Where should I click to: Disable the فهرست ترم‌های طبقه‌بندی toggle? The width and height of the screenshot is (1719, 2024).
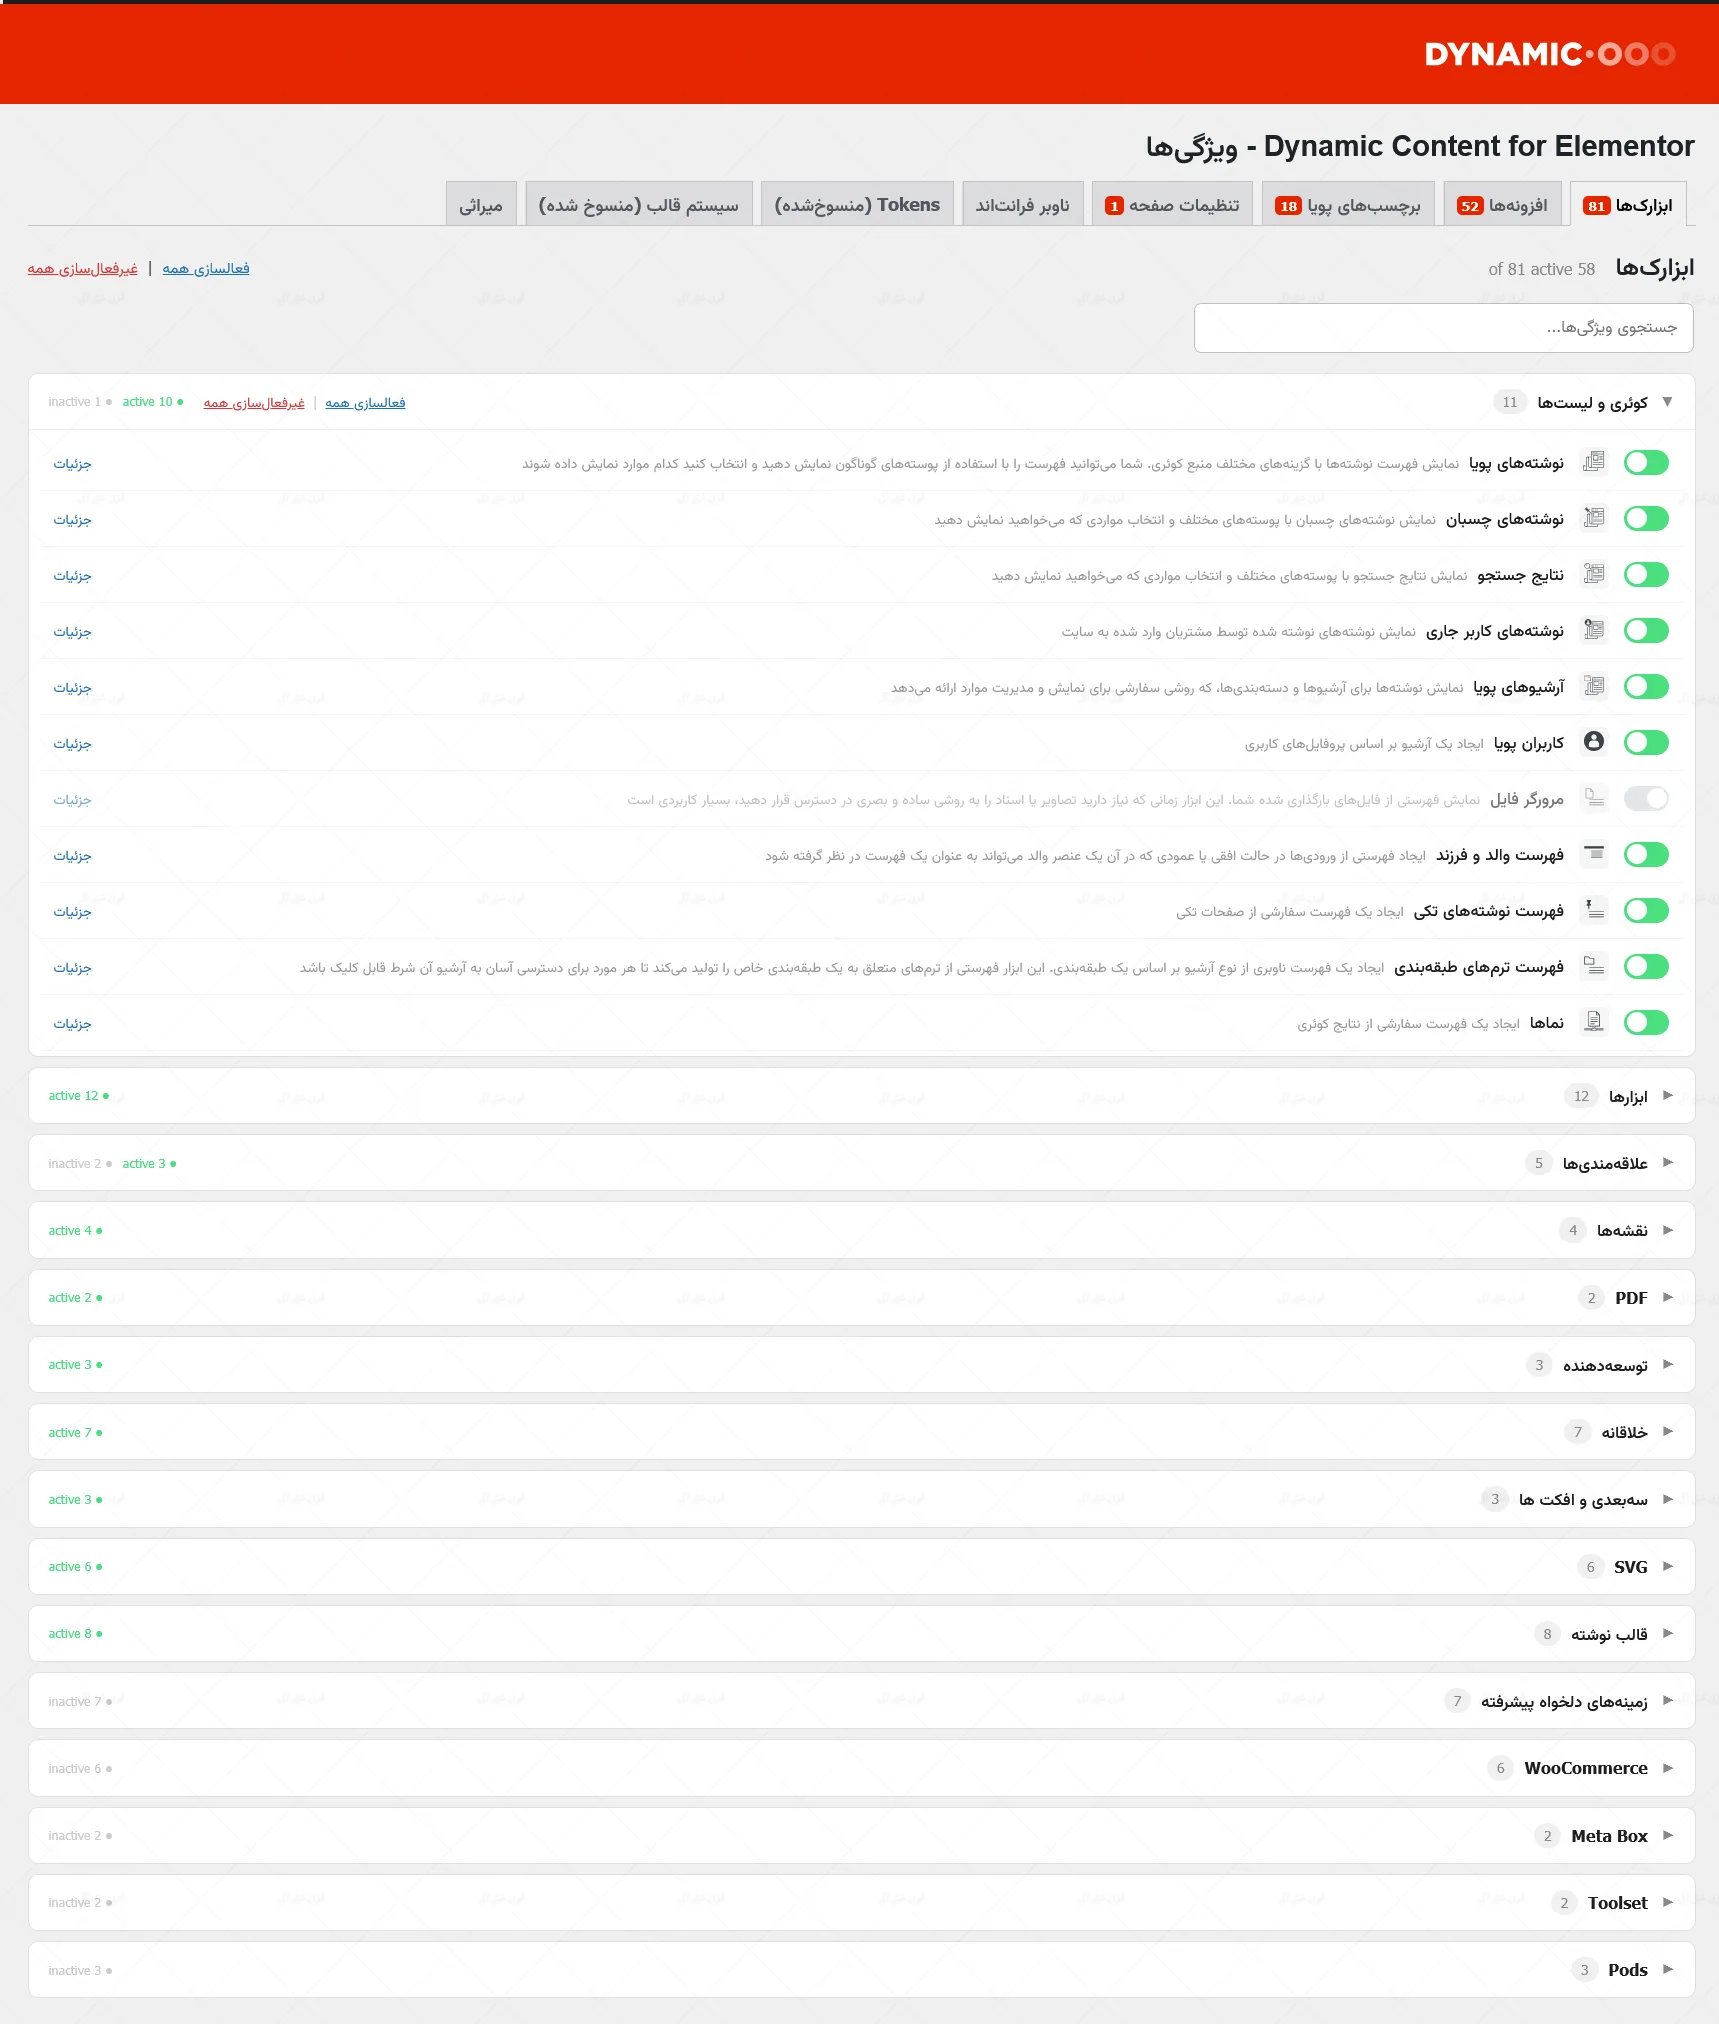pos(1646,966)
